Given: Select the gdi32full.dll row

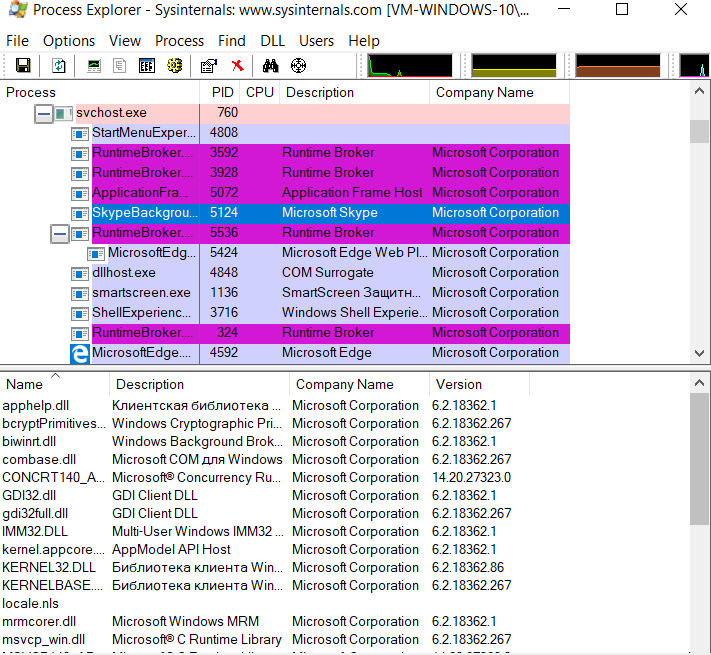Looking at the screenshot, I should click(264, 514).
